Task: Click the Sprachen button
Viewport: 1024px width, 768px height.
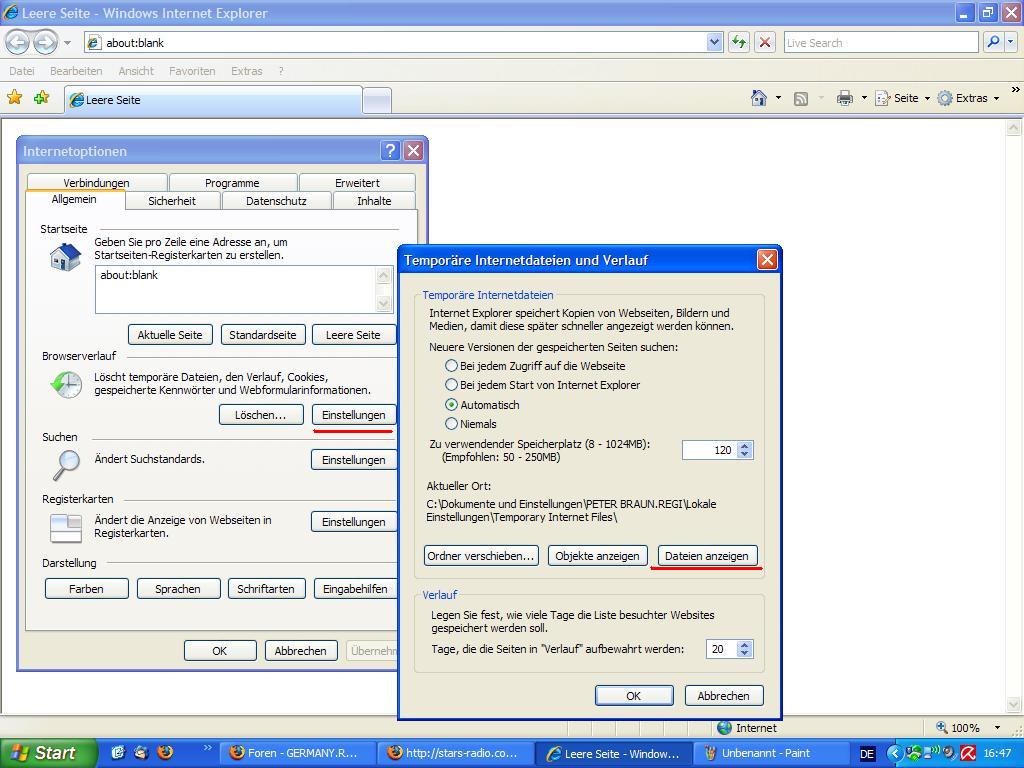Action: click(x=178, y=588)
